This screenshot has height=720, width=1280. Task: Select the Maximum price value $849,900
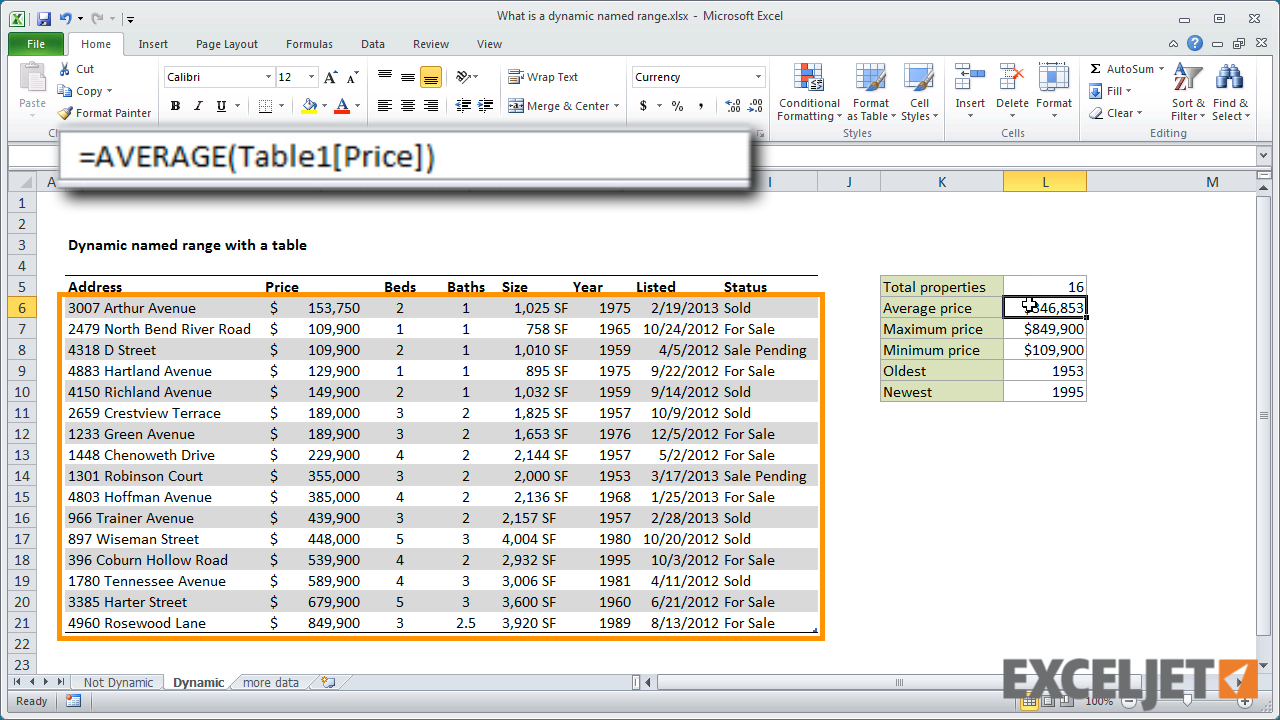coord(1045,329)
